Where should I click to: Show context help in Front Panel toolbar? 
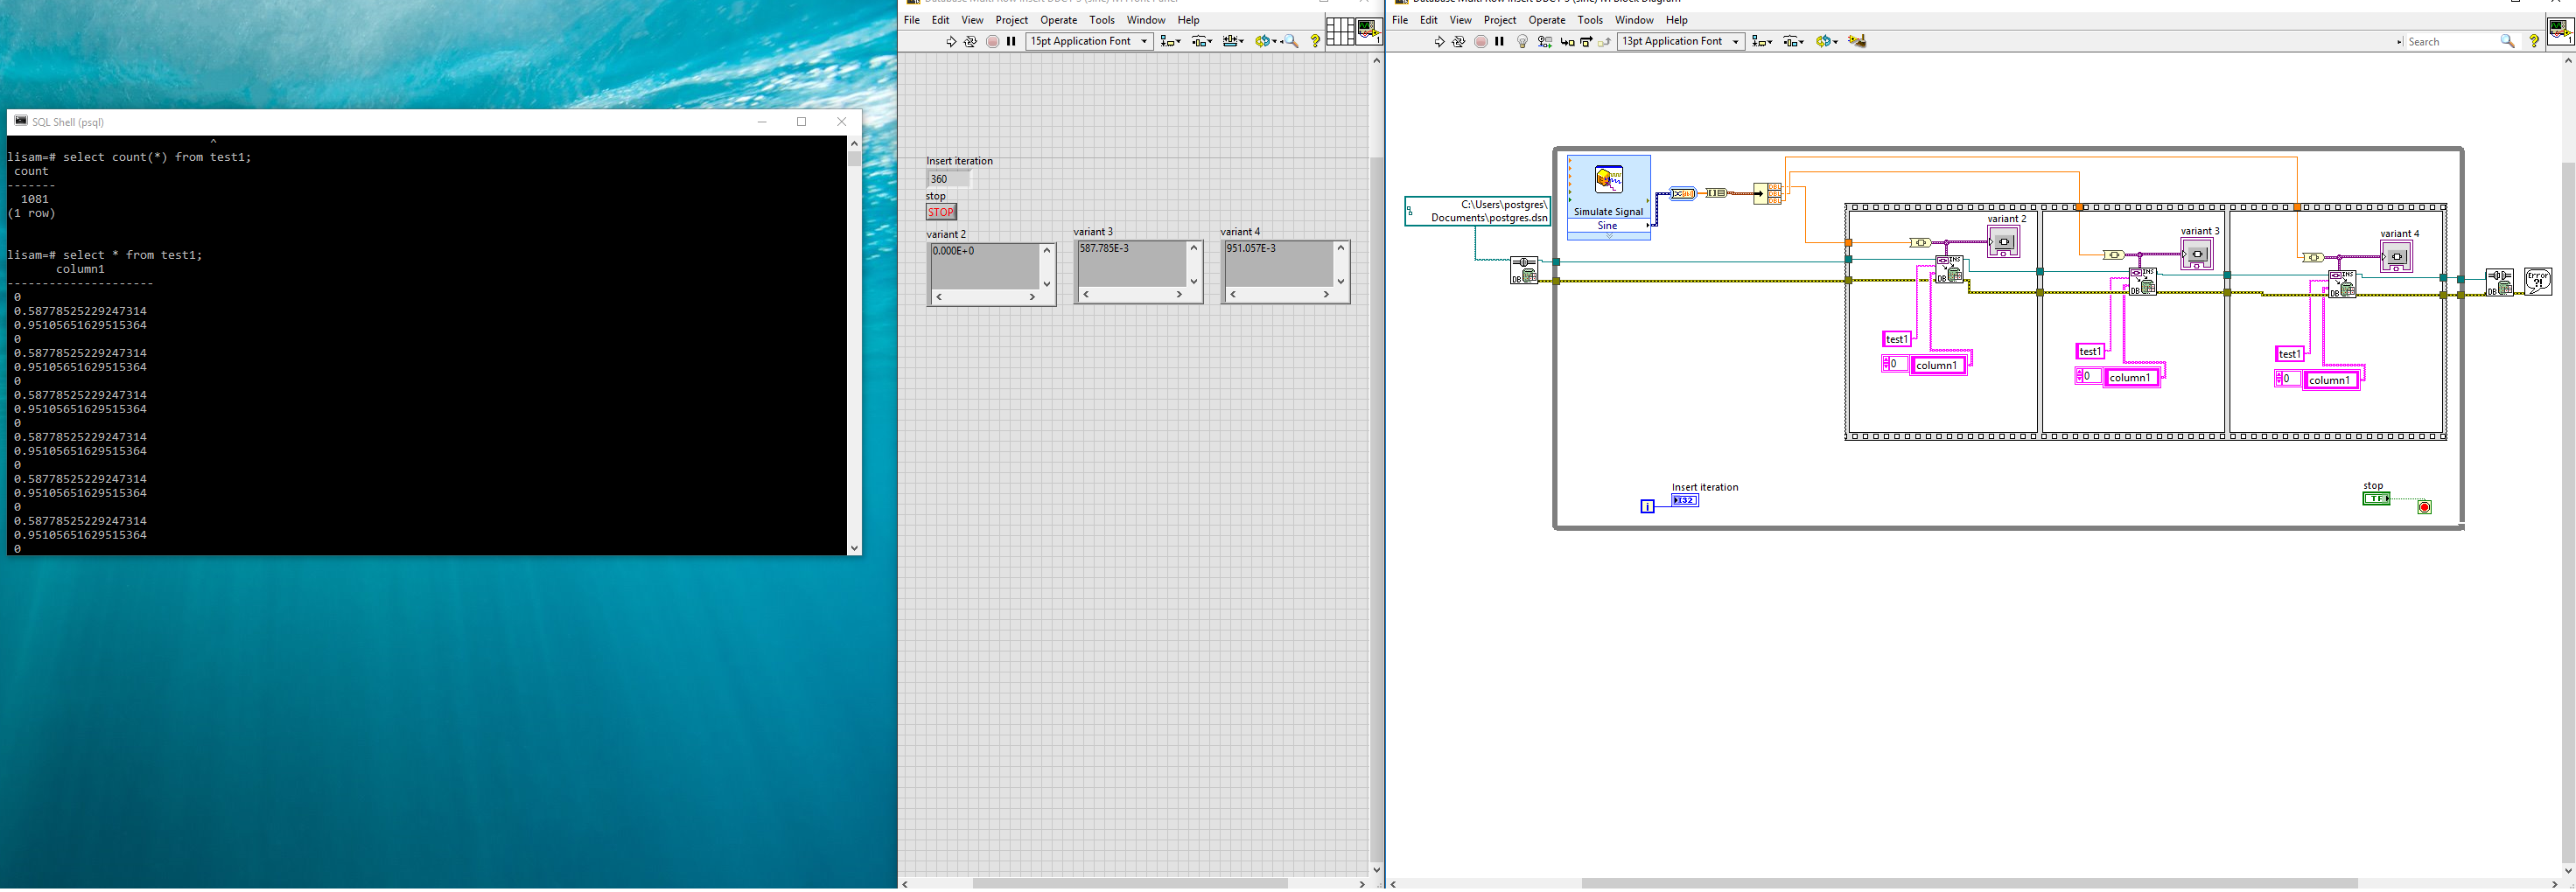coord(1315,41)
